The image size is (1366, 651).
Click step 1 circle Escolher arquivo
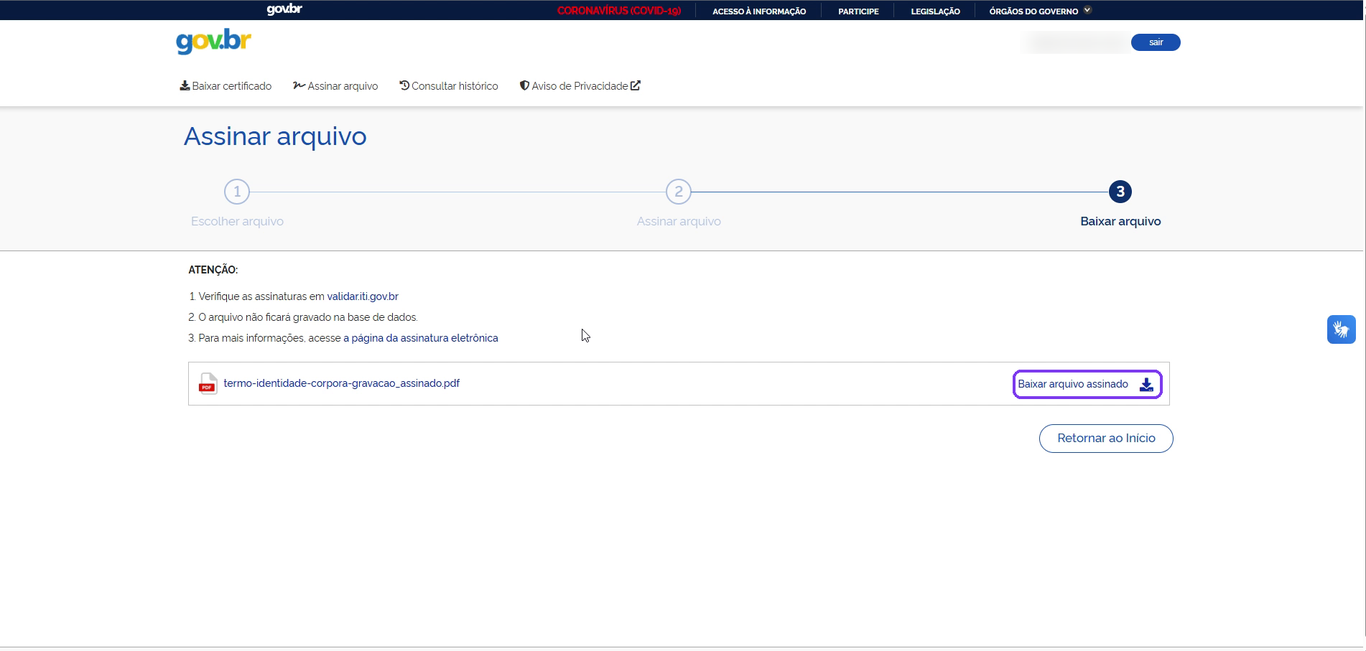pos(237,192)
